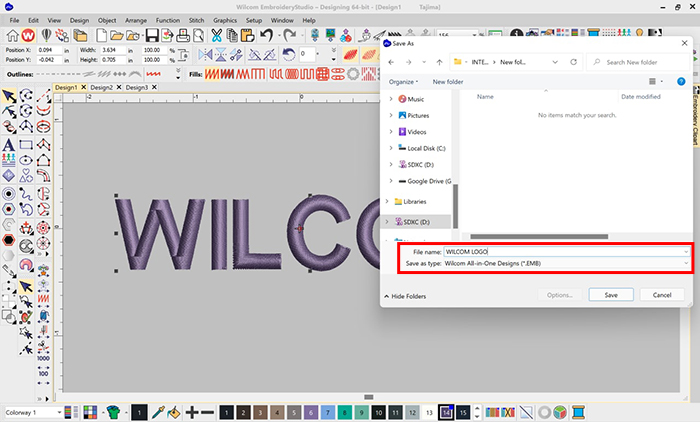
Task: Refresh the folder view
Action: [x=573, y=62]
